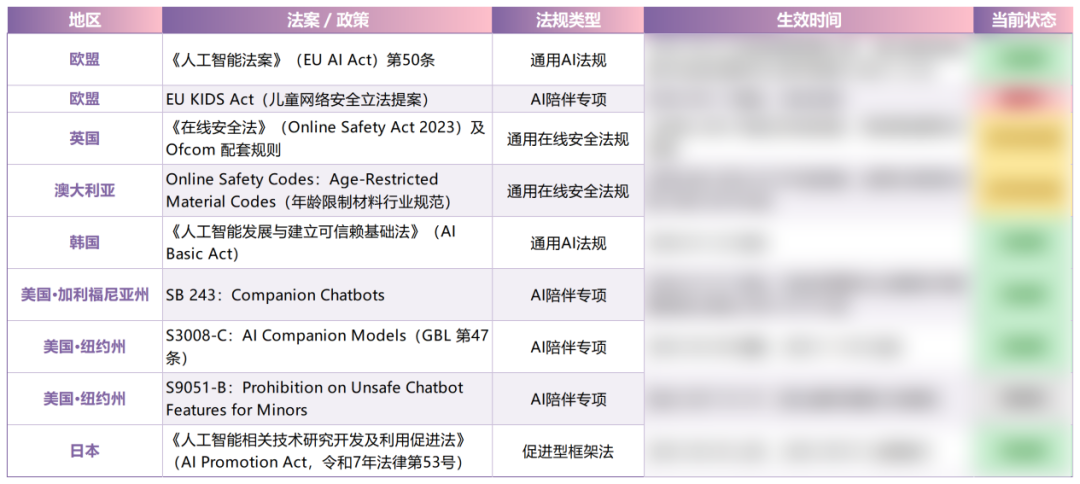This screenshot has height=484, width=1080.
Task: Click the 美国·加利福尼亚州 region cell
Action: click(x=85, y=295)
